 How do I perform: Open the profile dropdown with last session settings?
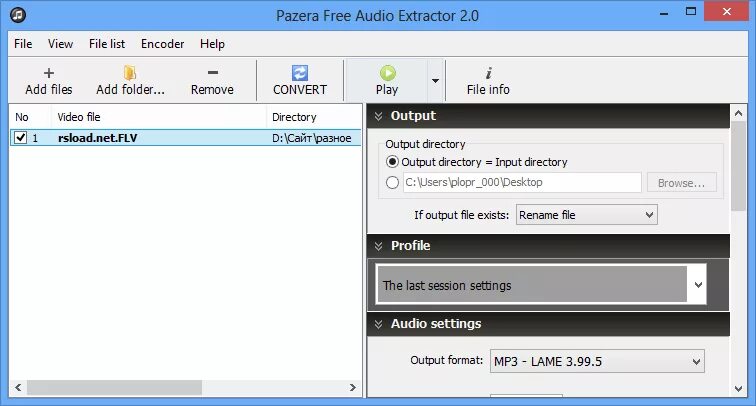click(541, 285)
